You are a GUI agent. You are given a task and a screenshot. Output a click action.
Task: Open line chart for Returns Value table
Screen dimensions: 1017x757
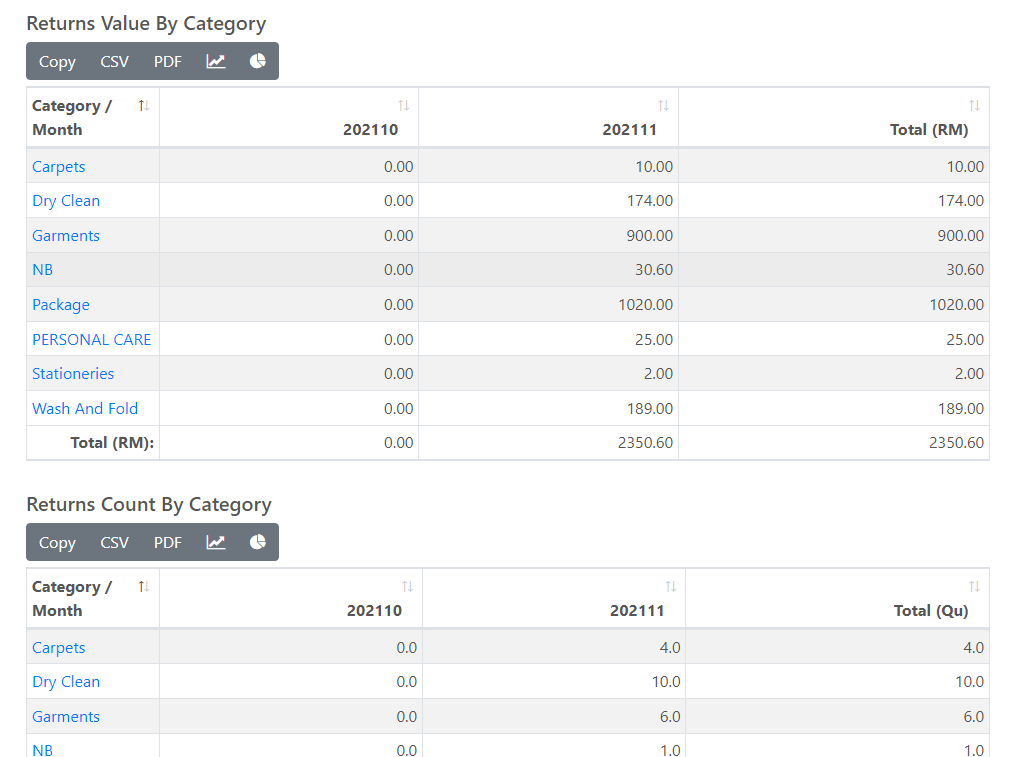216,61
